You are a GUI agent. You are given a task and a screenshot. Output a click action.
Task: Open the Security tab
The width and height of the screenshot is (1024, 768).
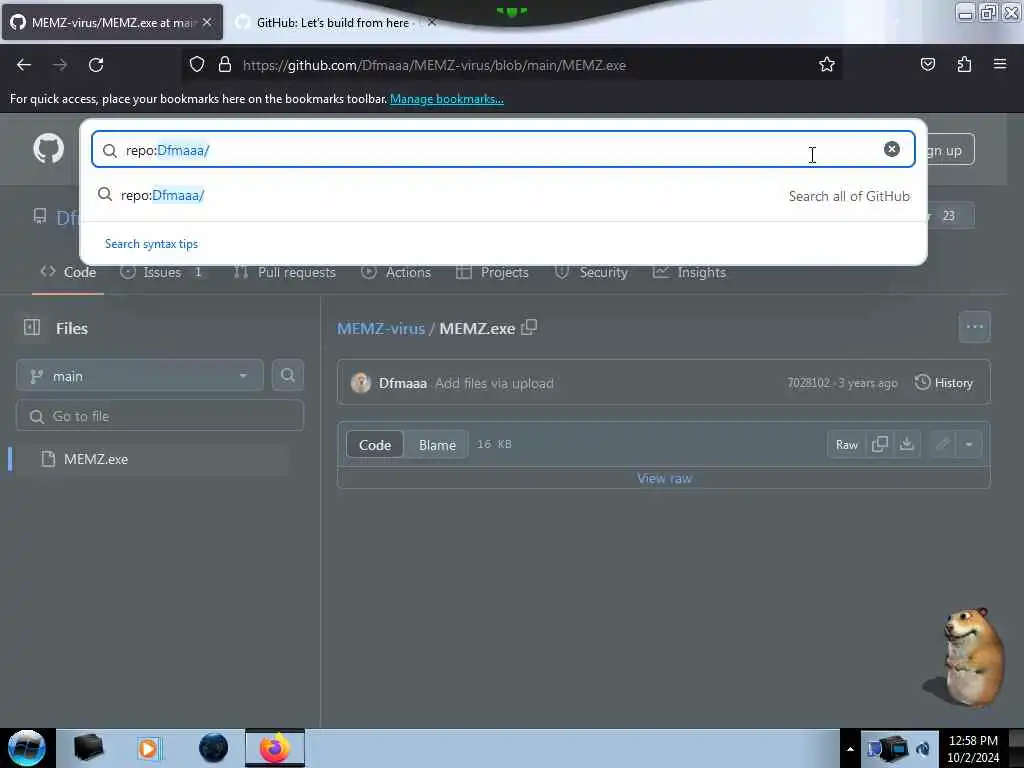591,272
